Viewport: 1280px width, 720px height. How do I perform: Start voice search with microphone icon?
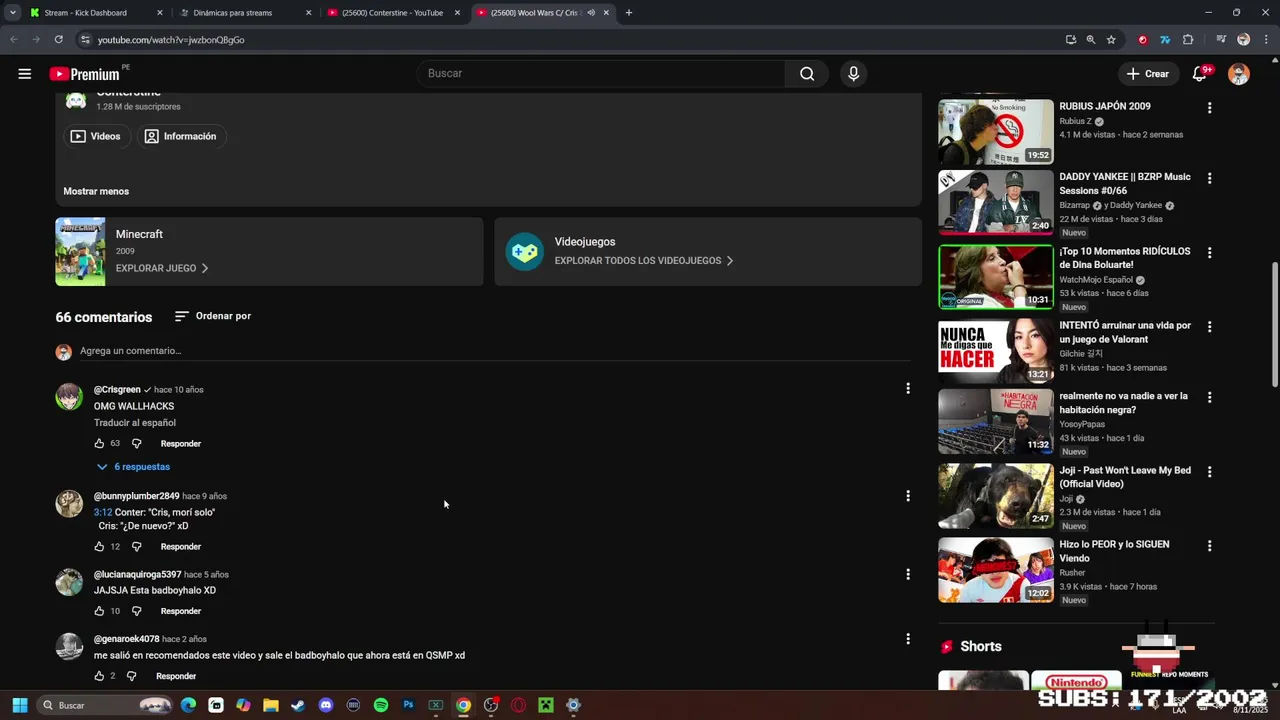coord(853,74)
